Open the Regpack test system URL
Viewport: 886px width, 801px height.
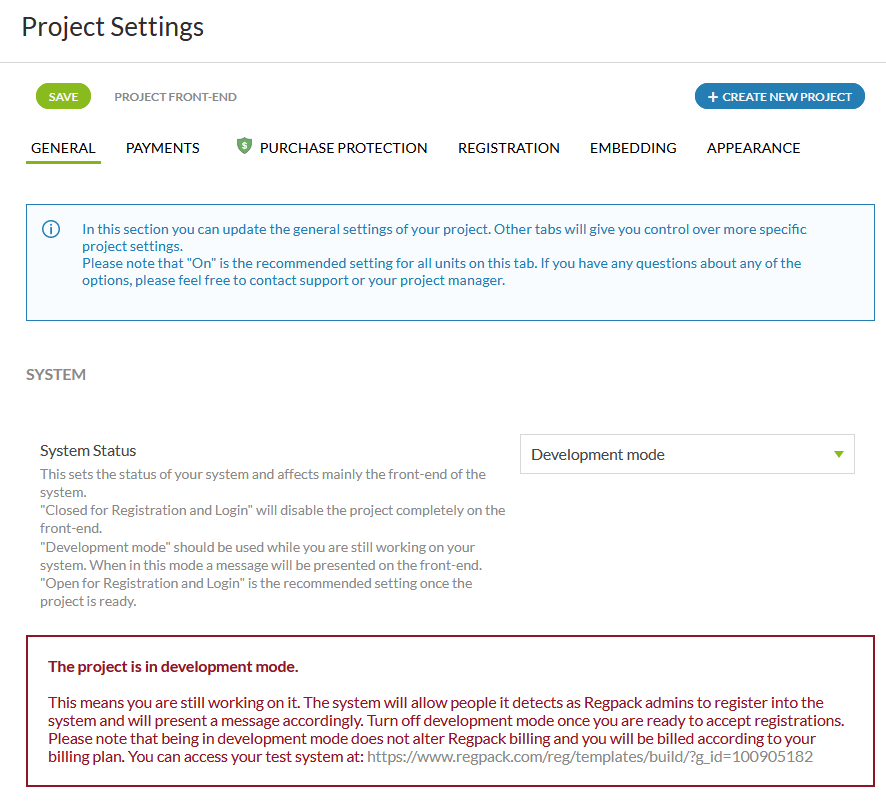coord(590,757)
